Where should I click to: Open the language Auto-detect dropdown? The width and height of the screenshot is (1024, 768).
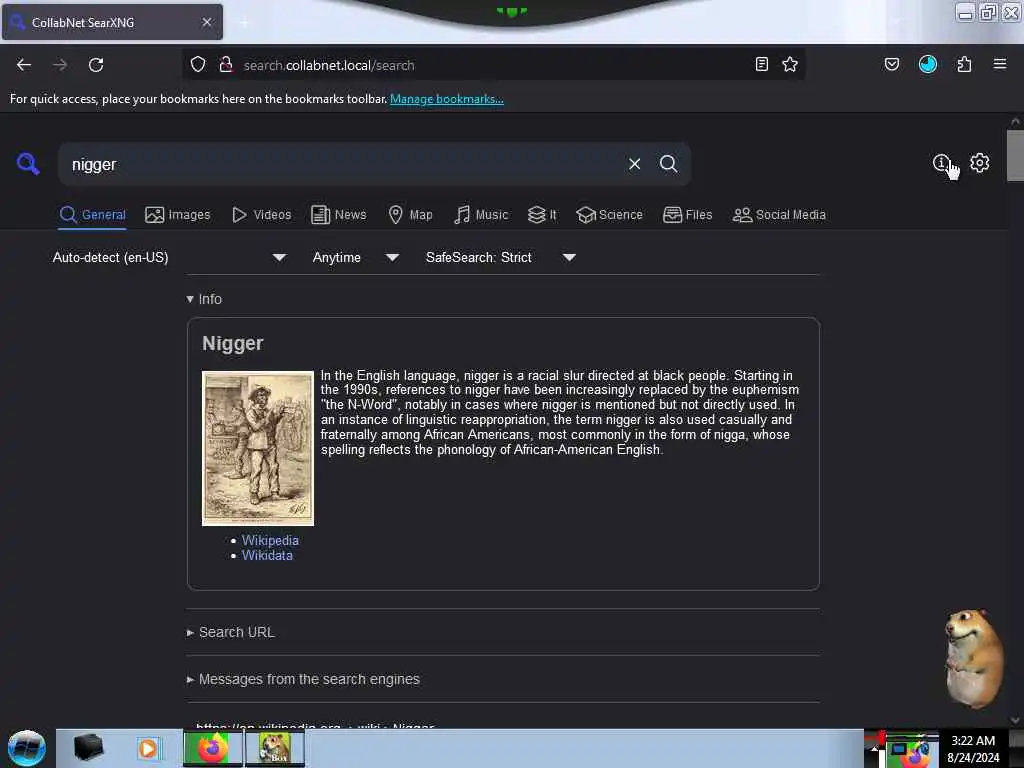pyautogui.click(x=169, y=257)
